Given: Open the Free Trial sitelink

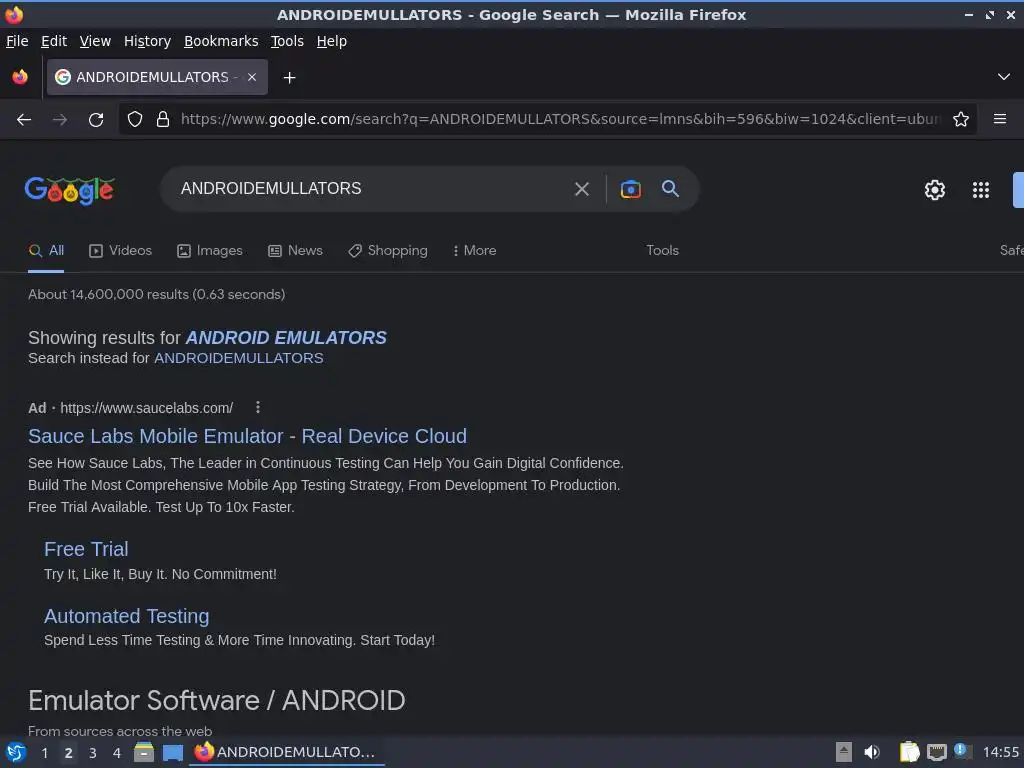Looking at the screenshot, I should coord(86,549).
